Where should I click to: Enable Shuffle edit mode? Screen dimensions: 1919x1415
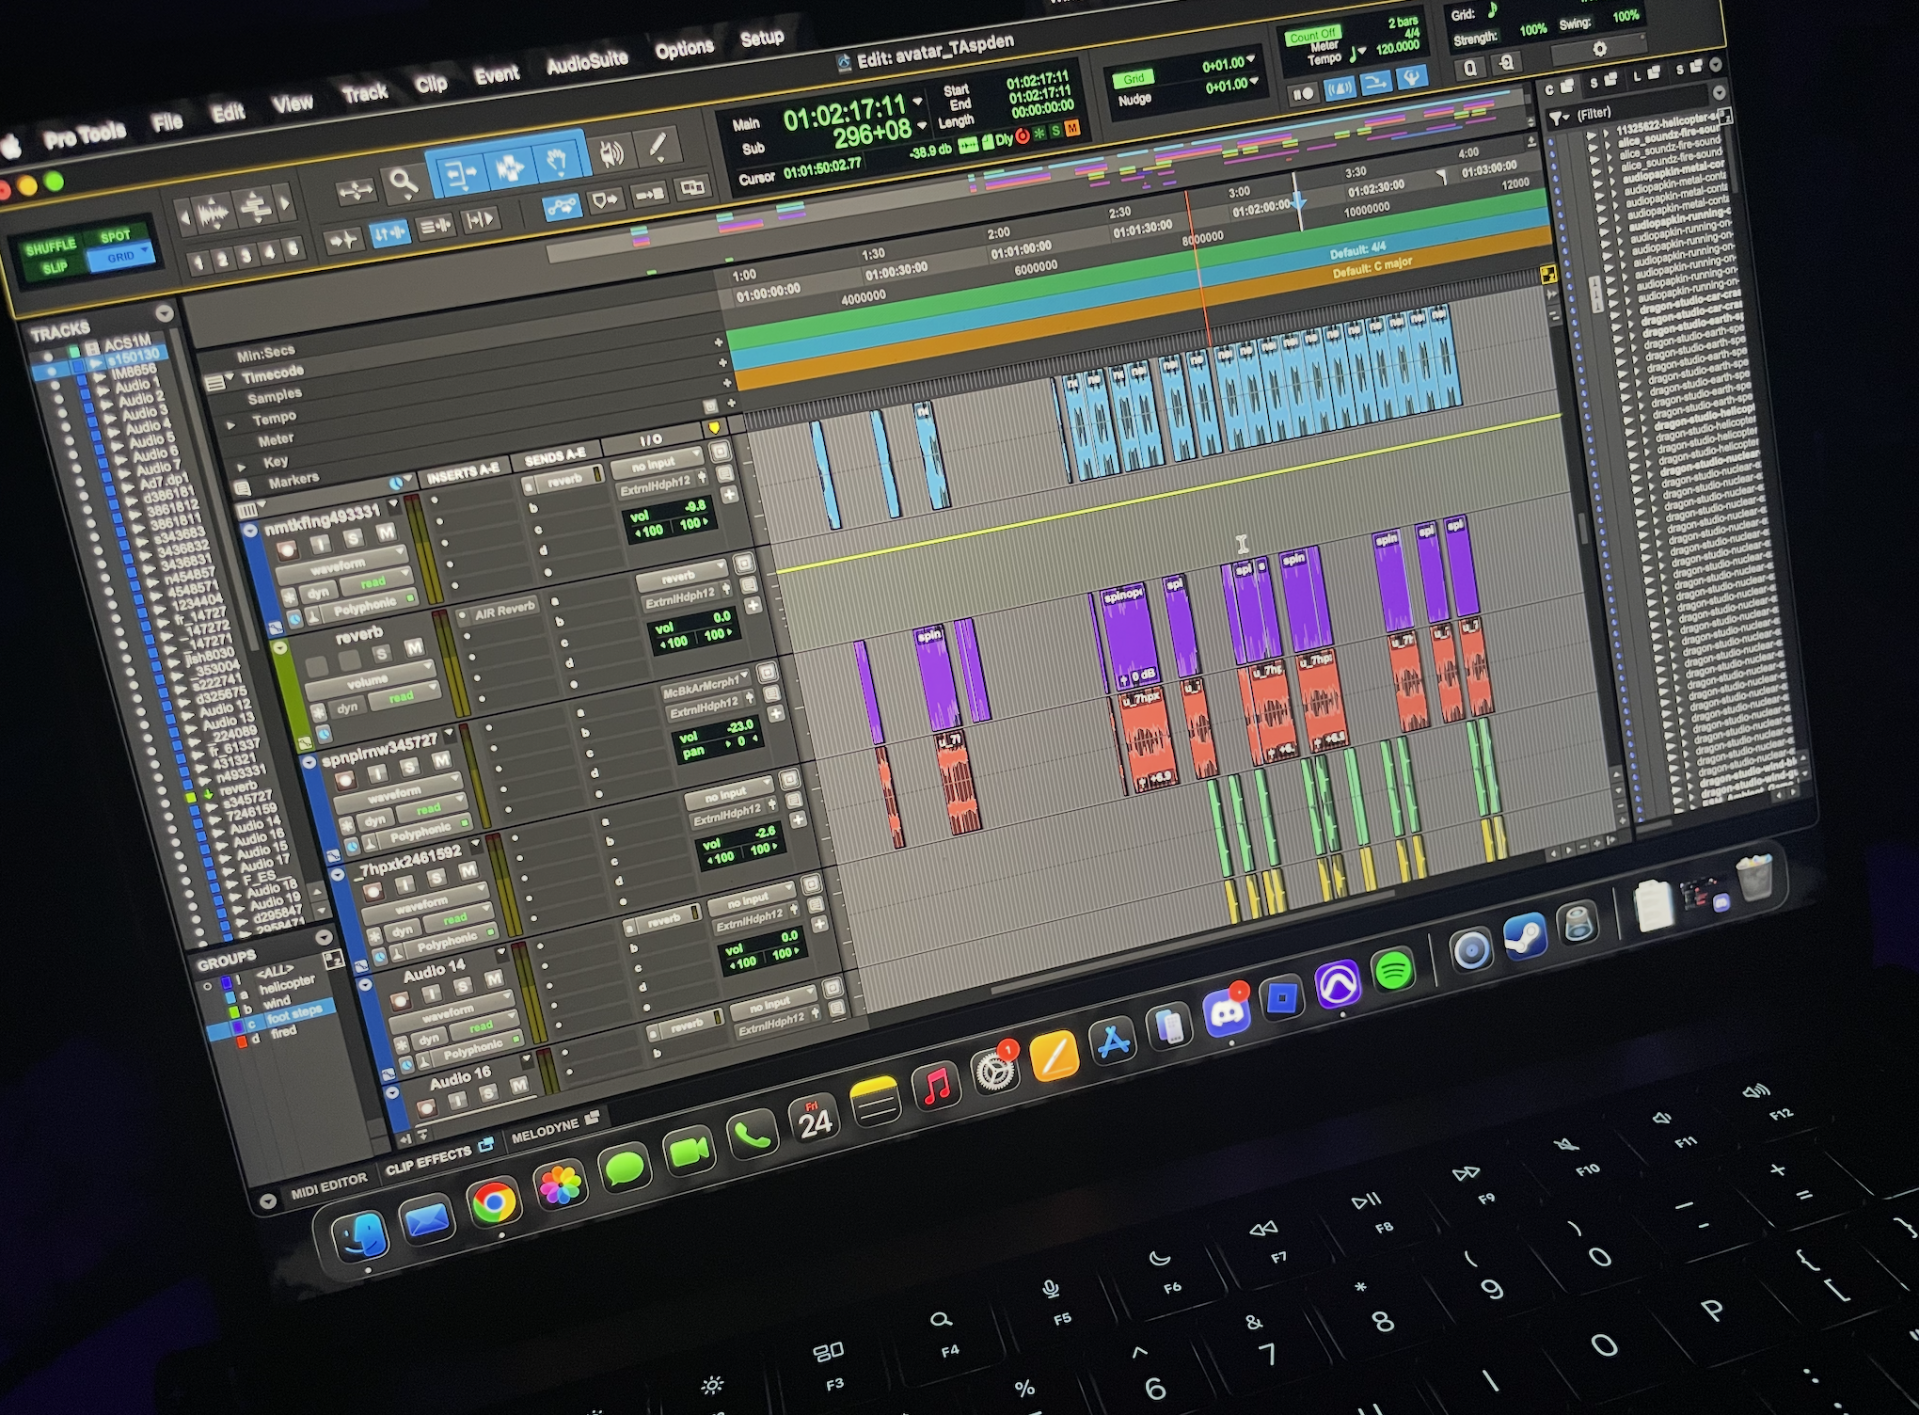[50, 248]
